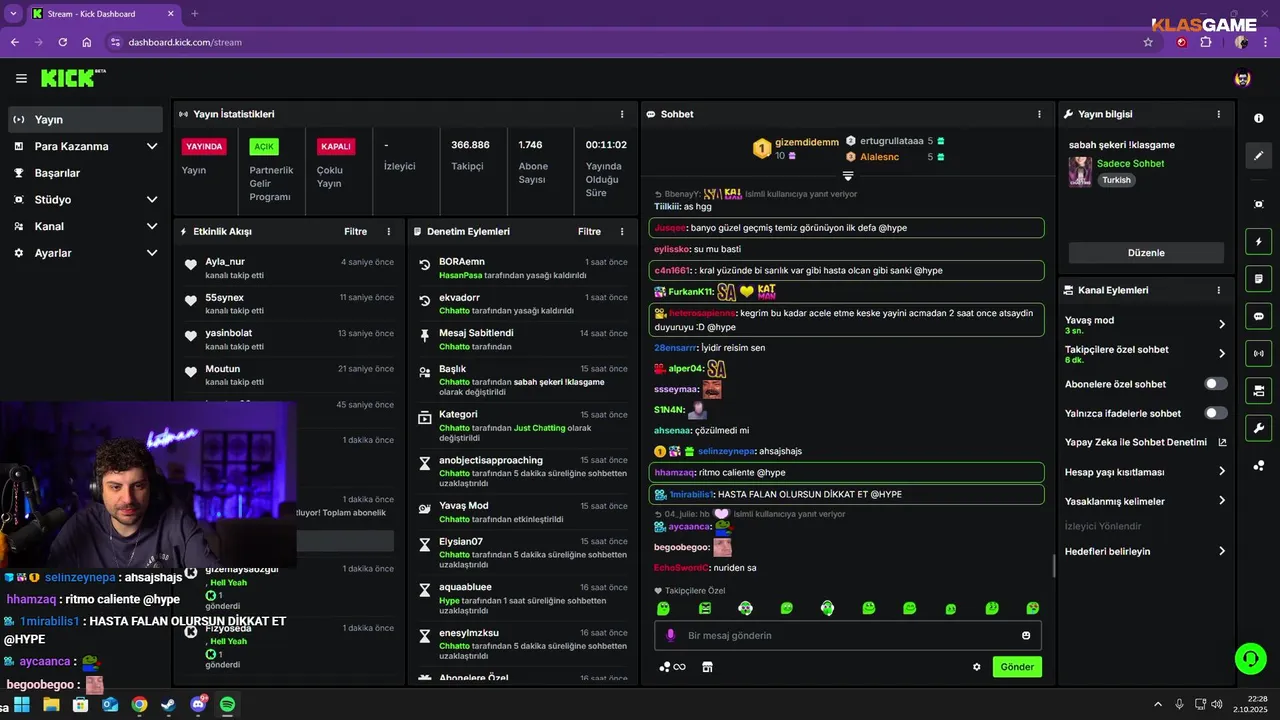Open the emoji picker in message box
This screenshot has width=1280, height=720.
1026,635
